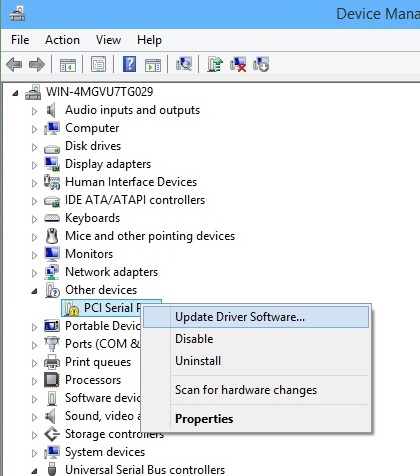420x476 pixels.
Task: Click Show/Hide Console Tree toolbar icon
Action: [68, 64]
